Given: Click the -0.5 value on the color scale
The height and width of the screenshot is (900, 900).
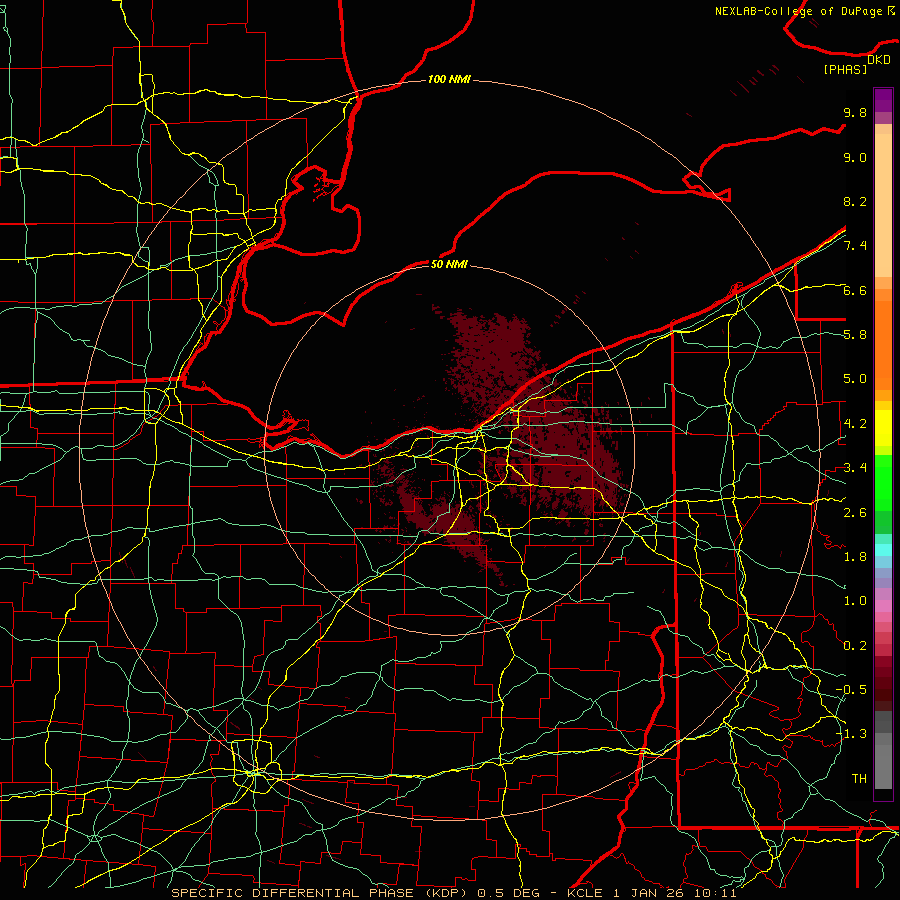Looking at the screenshot, I should point(851,689).
